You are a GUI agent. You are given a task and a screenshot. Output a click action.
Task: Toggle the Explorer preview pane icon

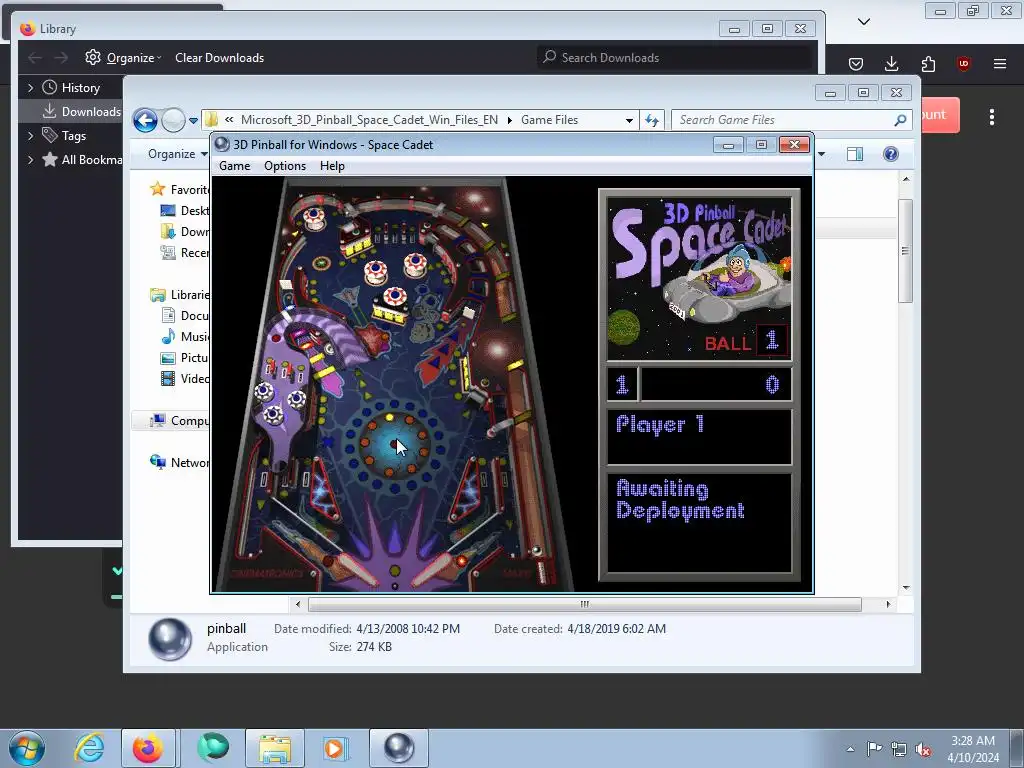(855, 154)
